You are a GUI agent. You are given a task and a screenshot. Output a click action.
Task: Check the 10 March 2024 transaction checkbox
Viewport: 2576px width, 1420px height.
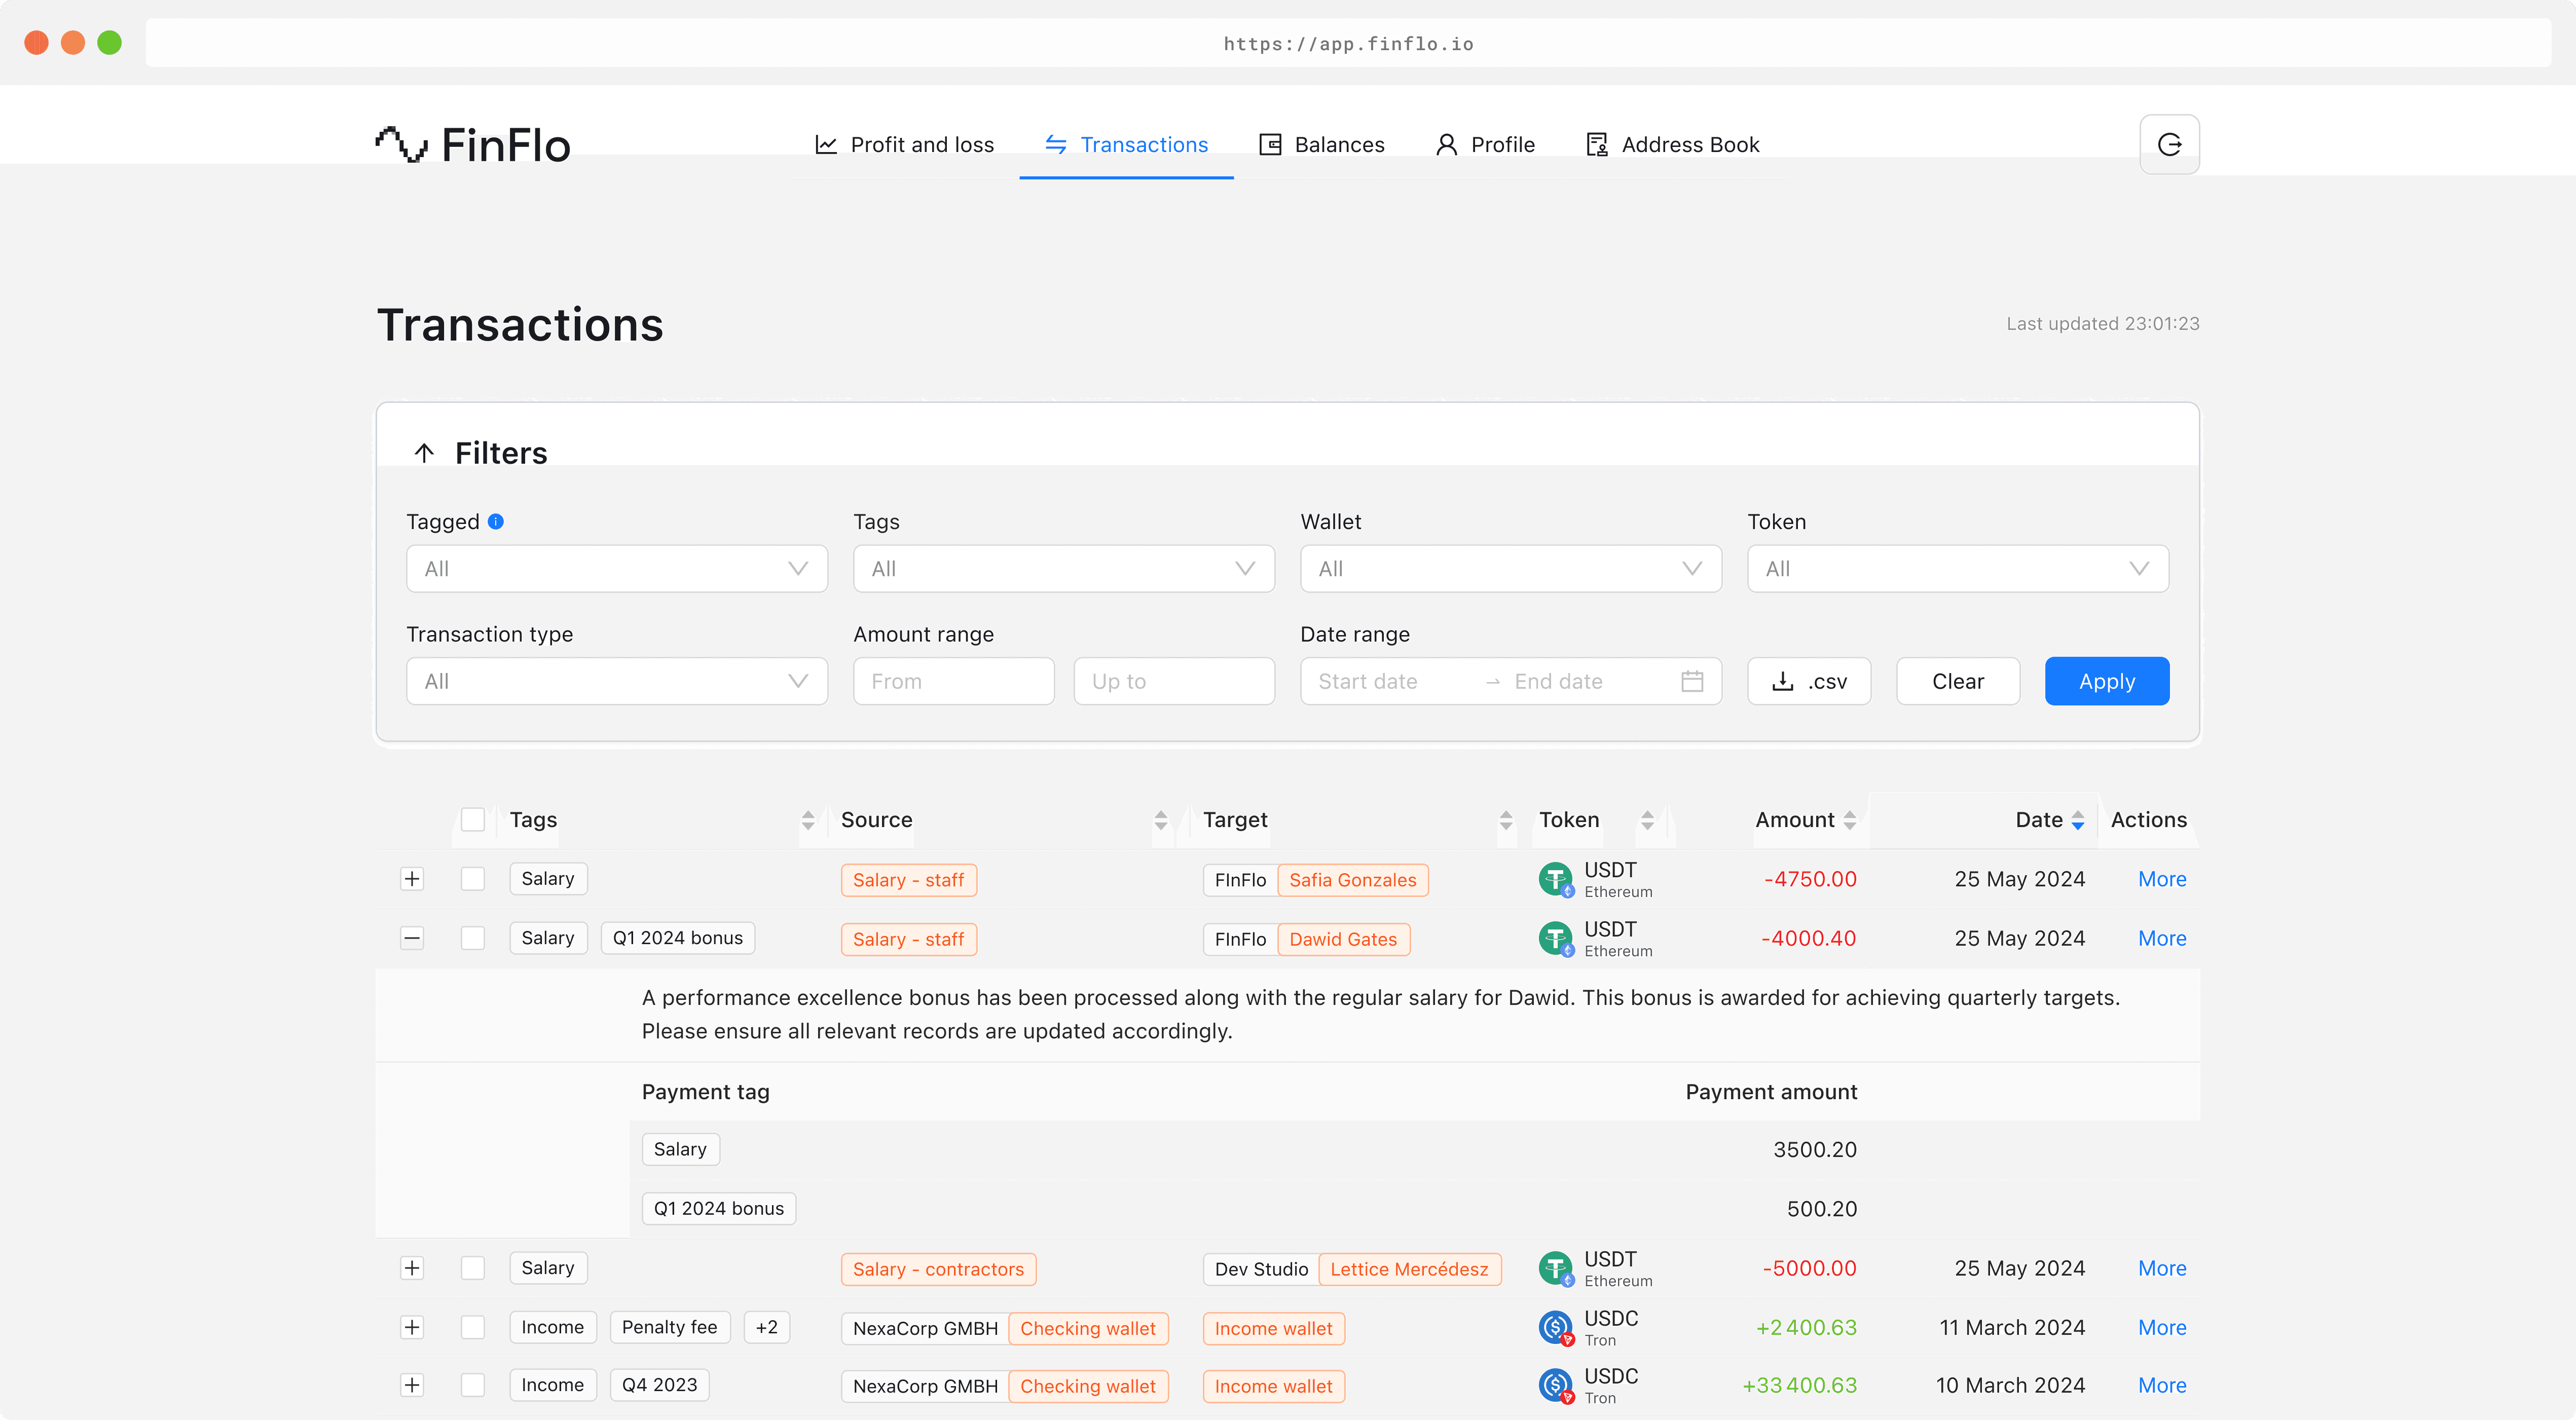472,1385
